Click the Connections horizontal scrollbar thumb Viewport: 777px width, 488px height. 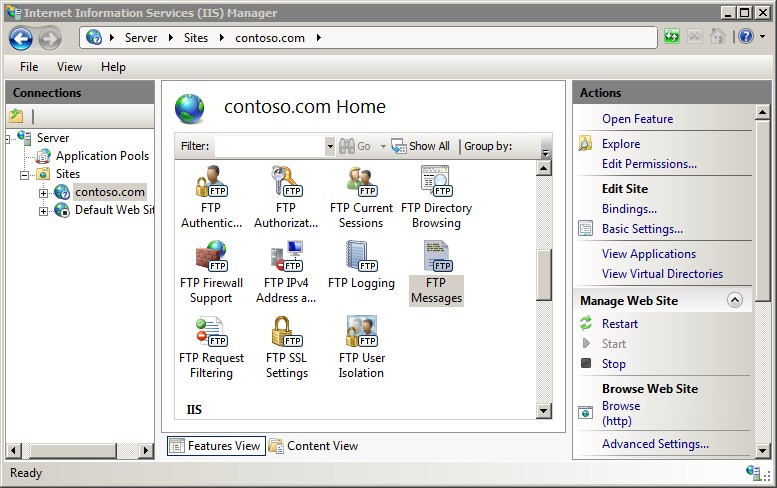pyautogui.click(x=73, y=450)
